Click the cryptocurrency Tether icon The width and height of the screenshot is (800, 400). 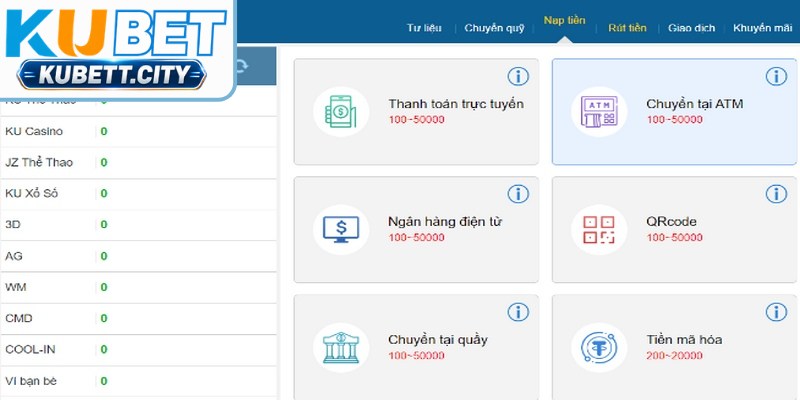click(599, 347)
